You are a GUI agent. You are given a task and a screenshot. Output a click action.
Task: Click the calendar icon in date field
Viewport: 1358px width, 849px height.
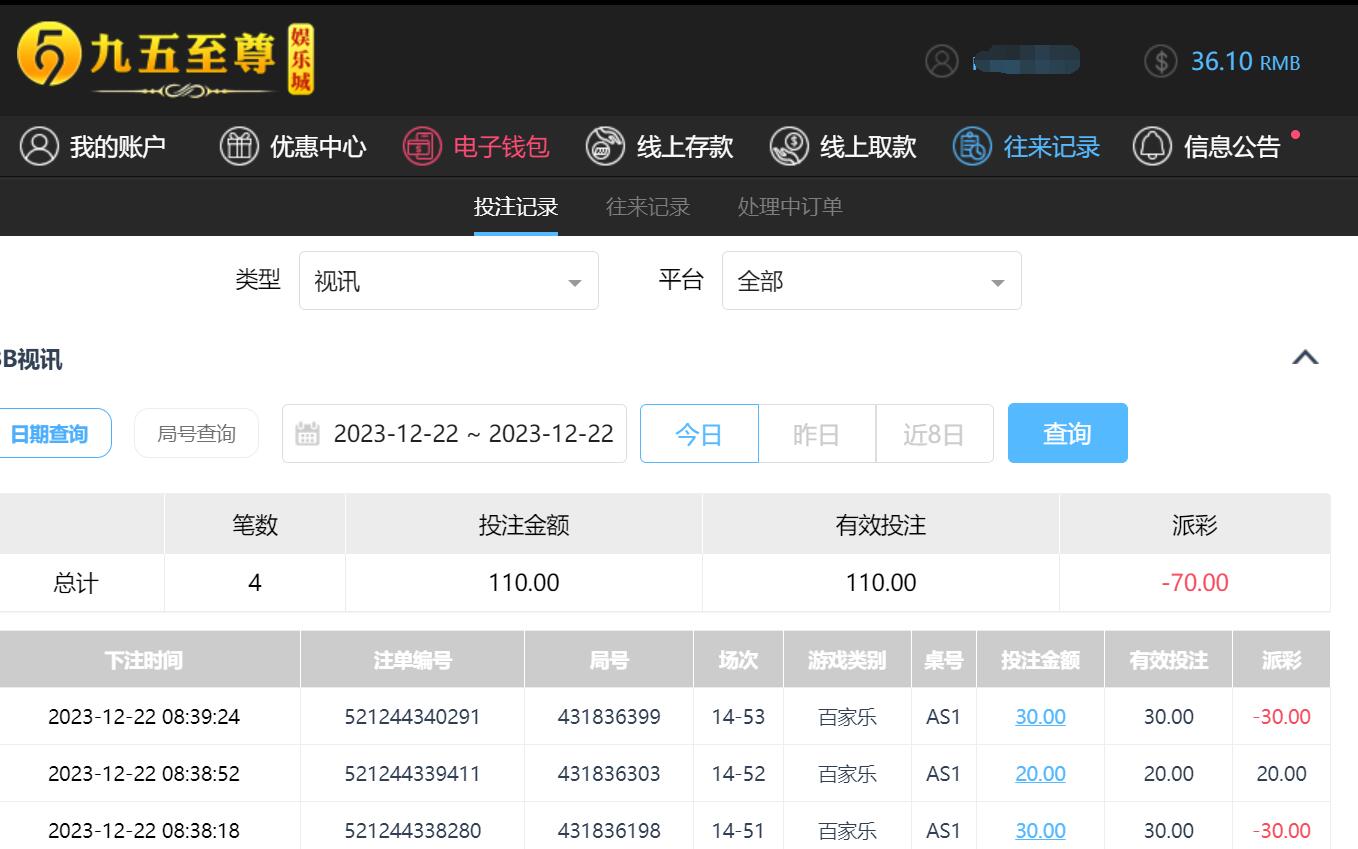point(308,433)
